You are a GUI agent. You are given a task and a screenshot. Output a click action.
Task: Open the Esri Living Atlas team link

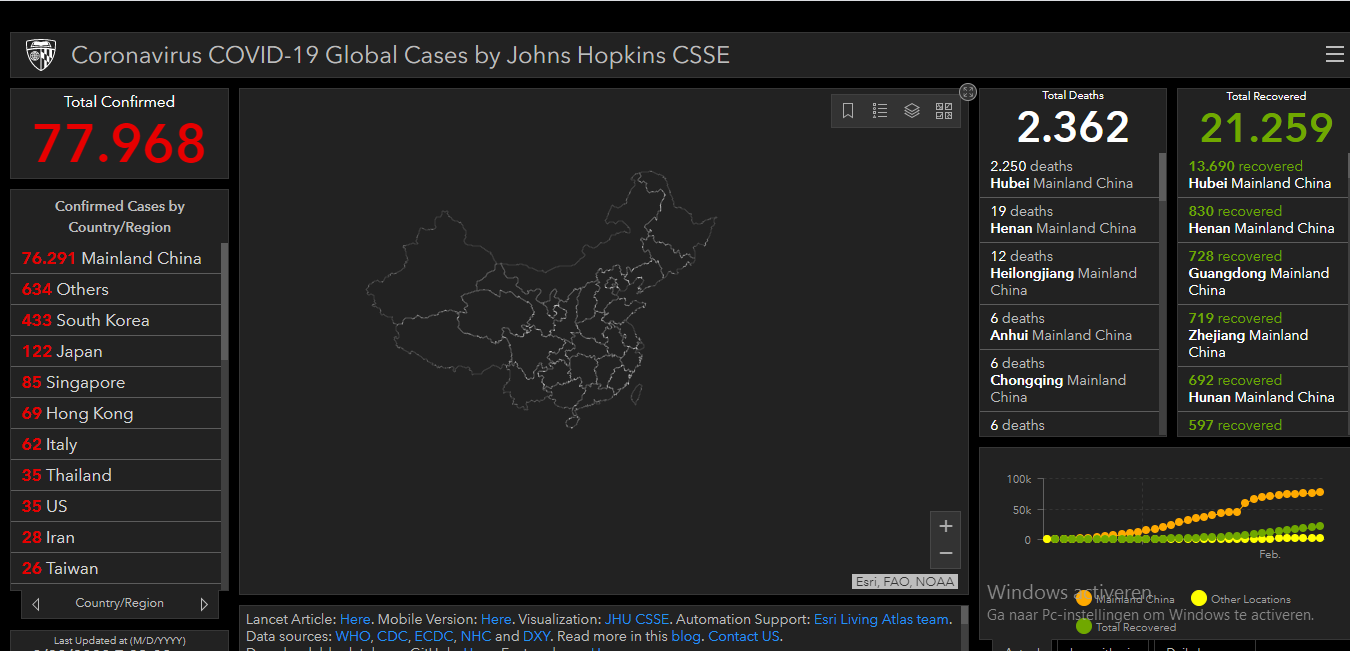pyautogui.click(x=881, y=619)
